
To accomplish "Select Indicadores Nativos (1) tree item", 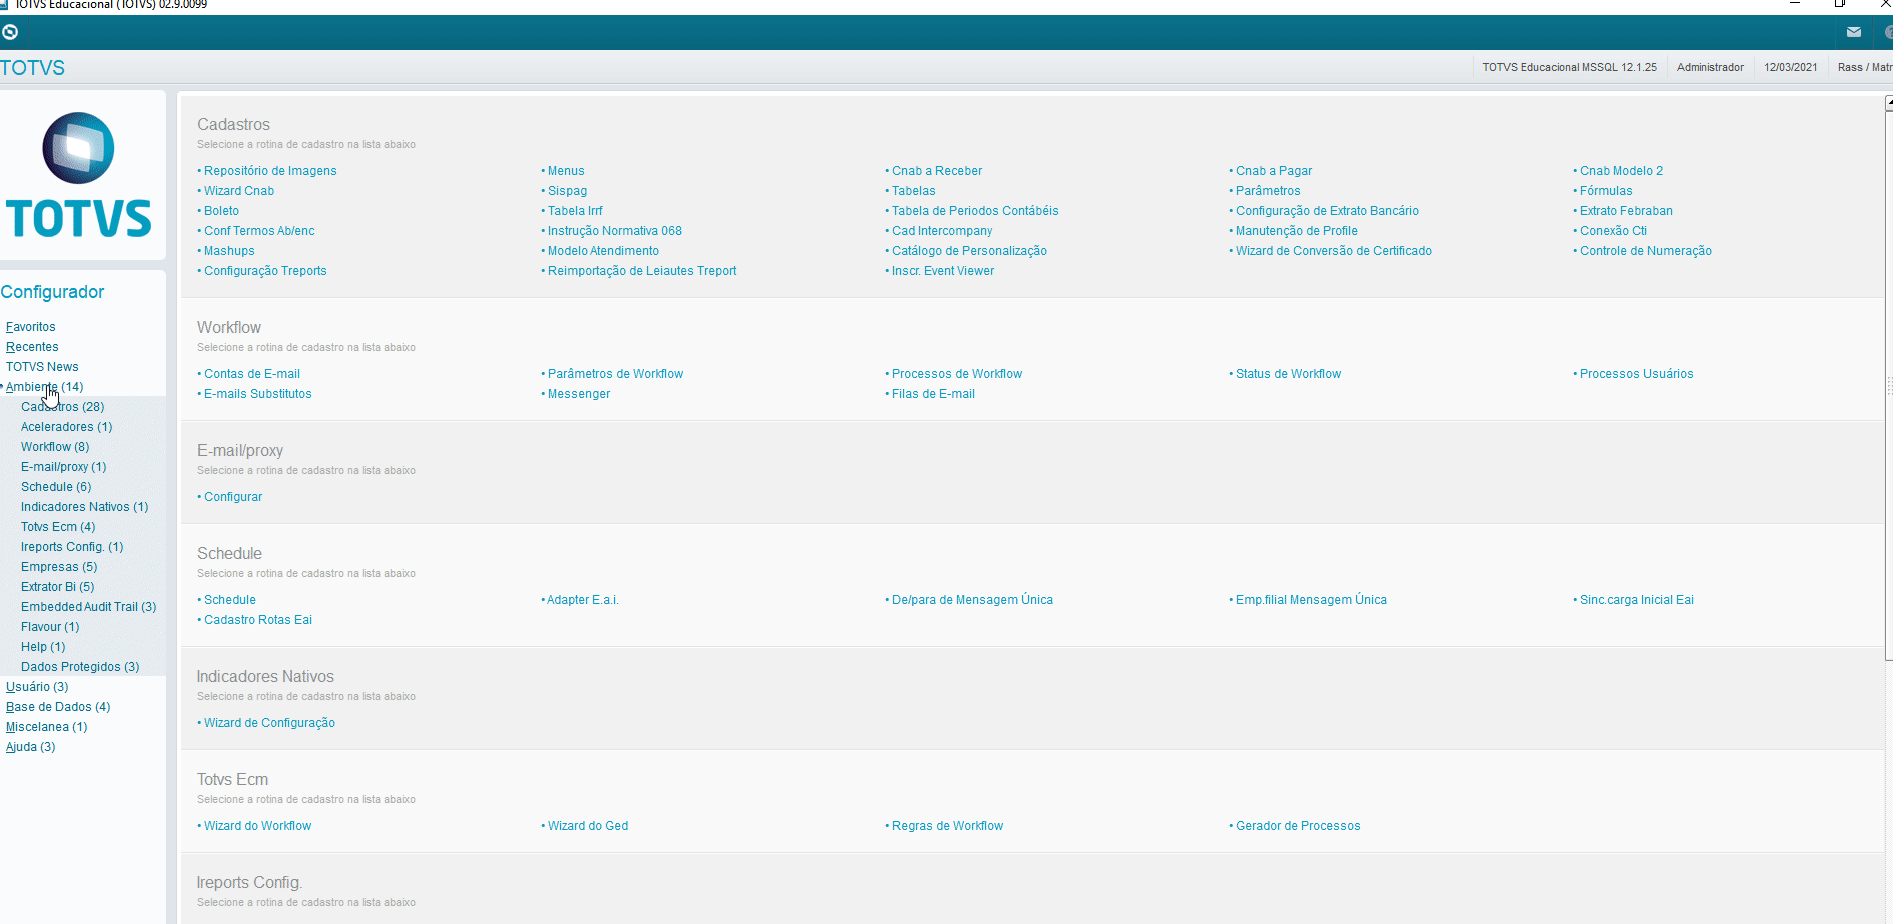I will tap(84, 507).
